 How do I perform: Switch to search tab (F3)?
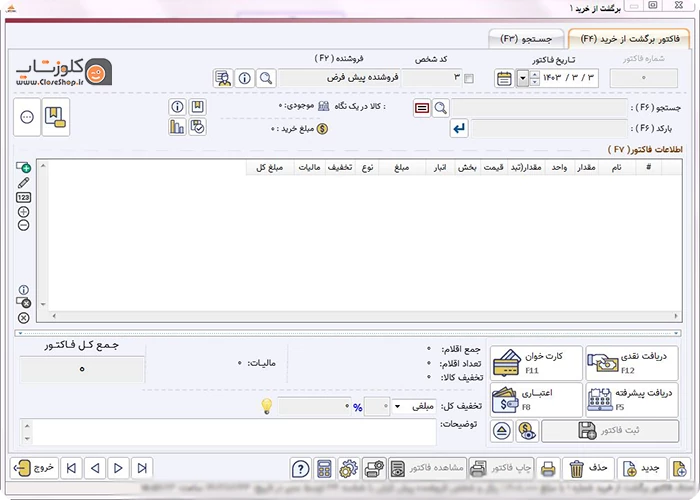(x=526, y=39)
